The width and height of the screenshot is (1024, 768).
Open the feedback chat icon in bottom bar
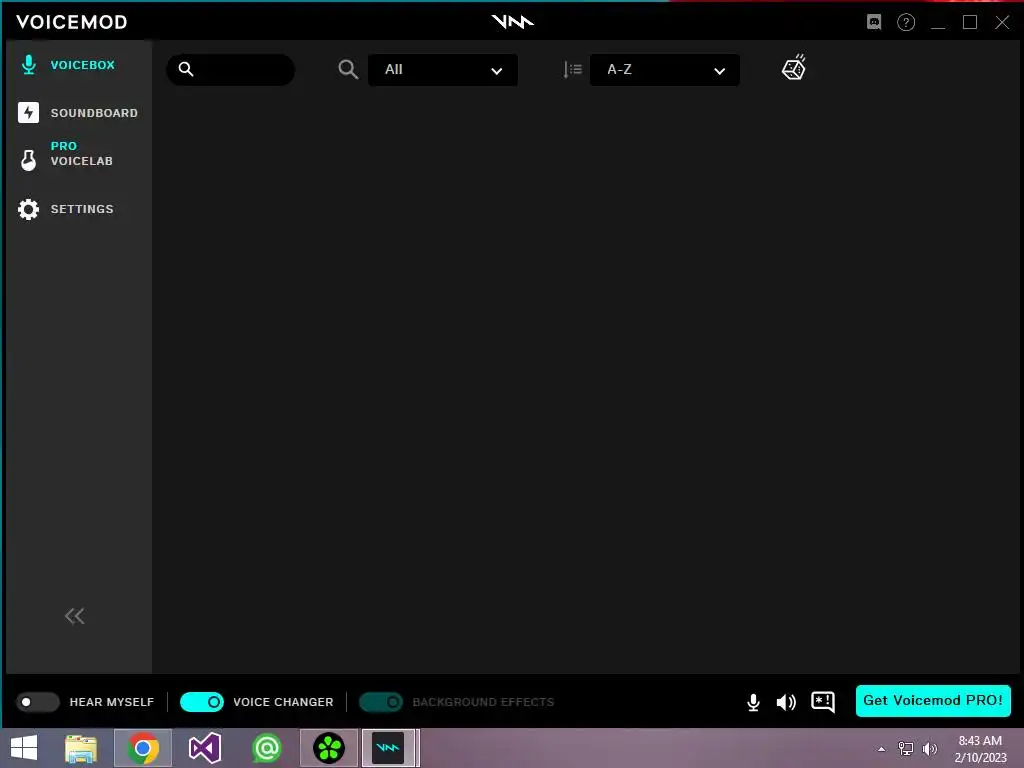coord(823,702)
